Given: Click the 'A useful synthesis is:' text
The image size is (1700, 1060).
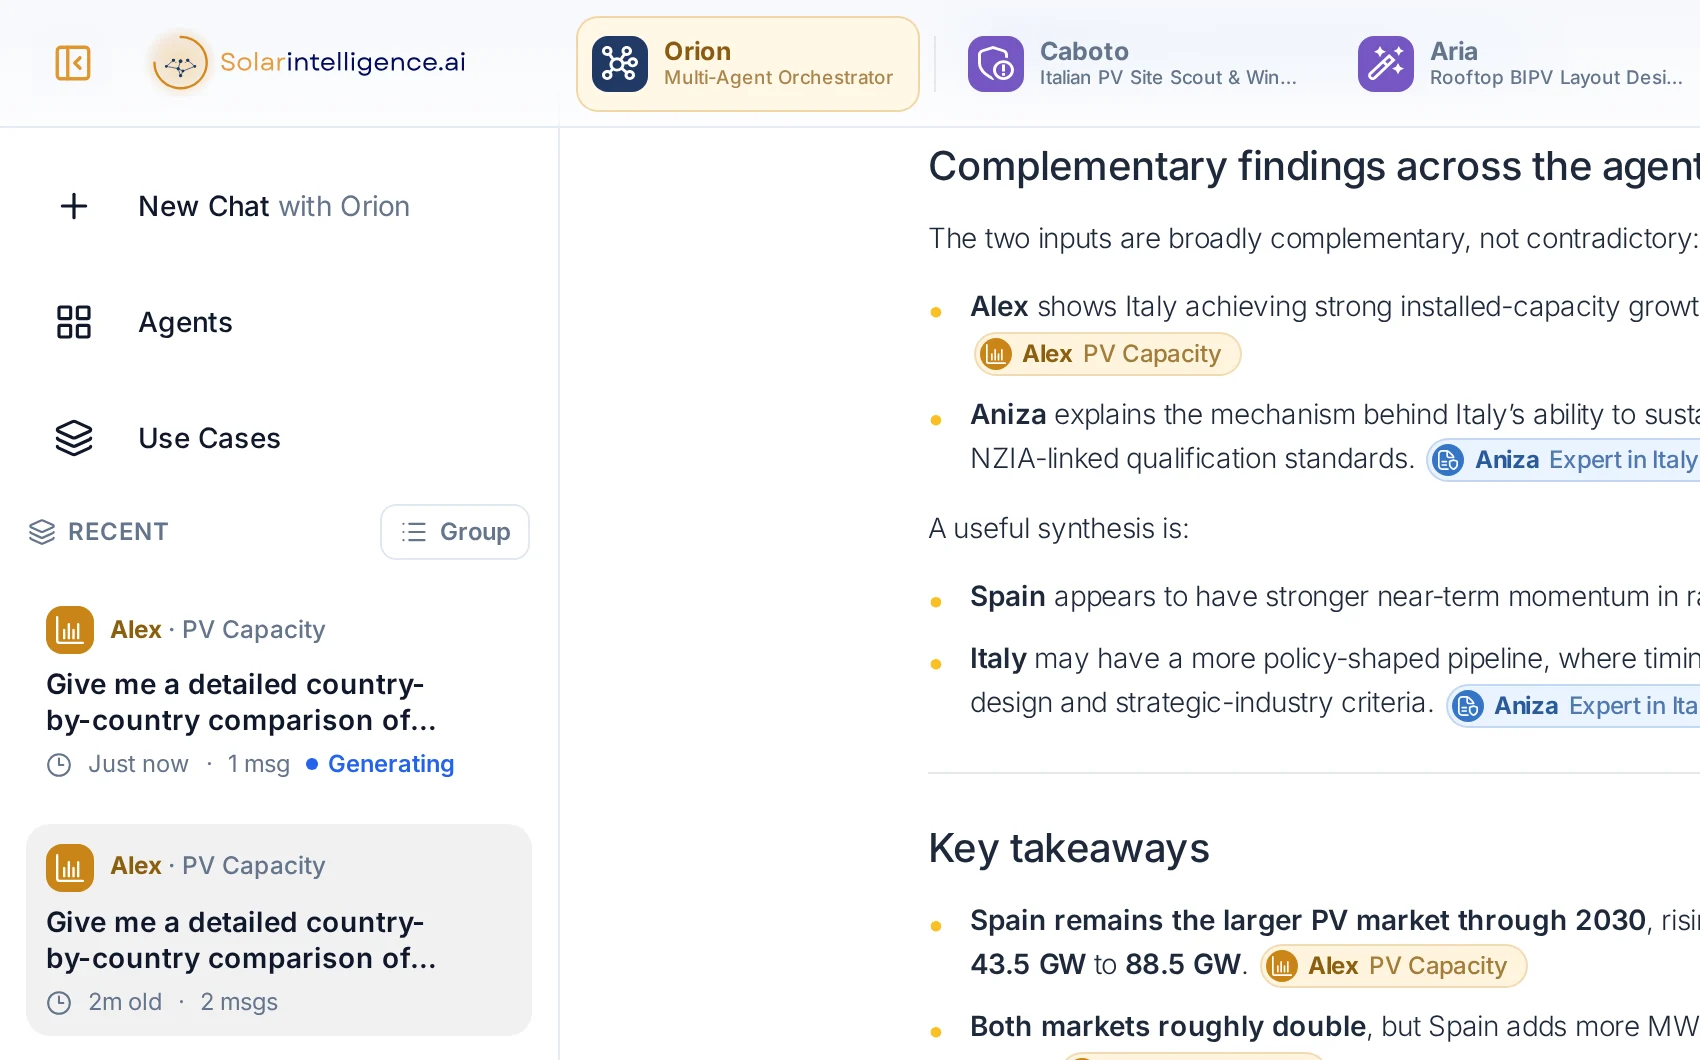Looking at the screenshot, I should (x=1059, y=528).
